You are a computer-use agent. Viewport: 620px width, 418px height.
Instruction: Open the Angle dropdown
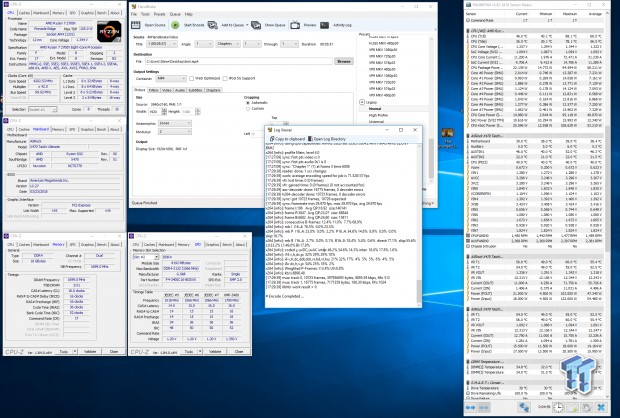pyautogui.click(x=204, y=44)
